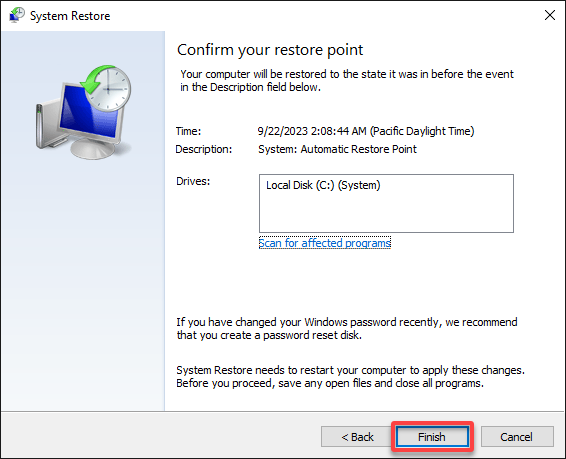This screenshot has height=459, width=566.
Task: Click the green arrow on the clock graphic
Action: (95, 79)
